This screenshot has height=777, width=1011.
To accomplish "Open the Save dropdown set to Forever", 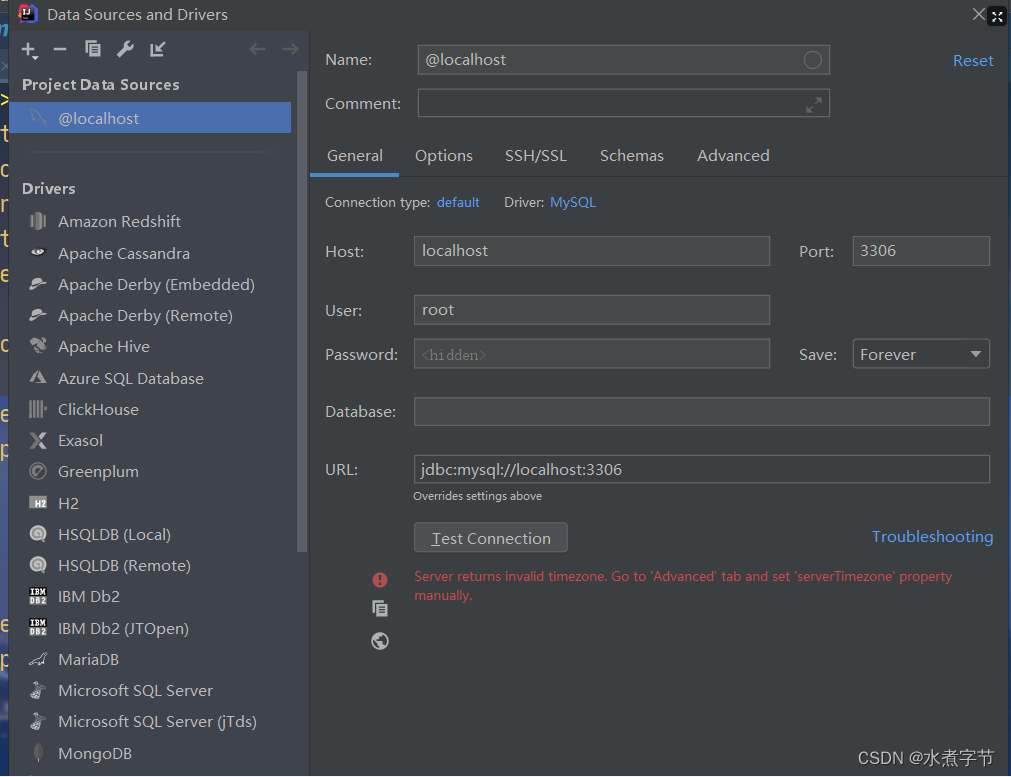I will click(920, 353).
